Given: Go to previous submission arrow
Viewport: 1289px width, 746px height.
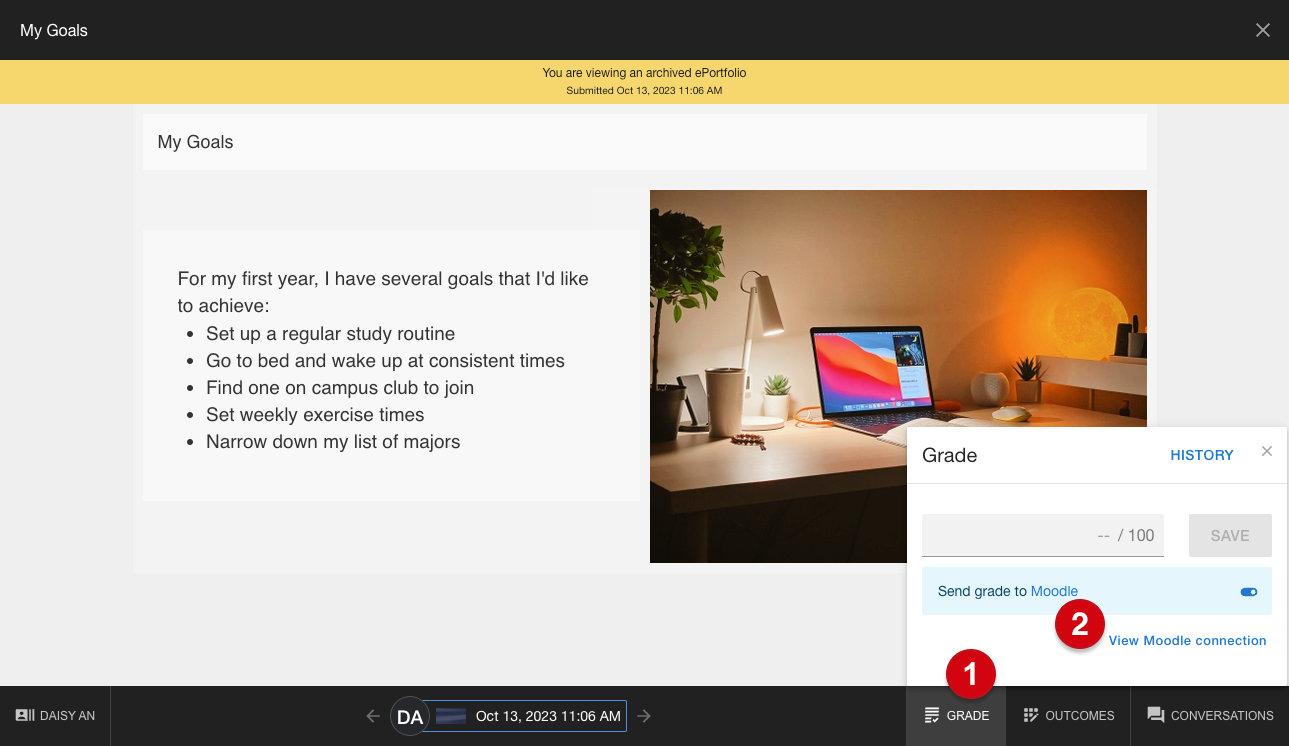Looking at the screenshot, I should (373, 716).
